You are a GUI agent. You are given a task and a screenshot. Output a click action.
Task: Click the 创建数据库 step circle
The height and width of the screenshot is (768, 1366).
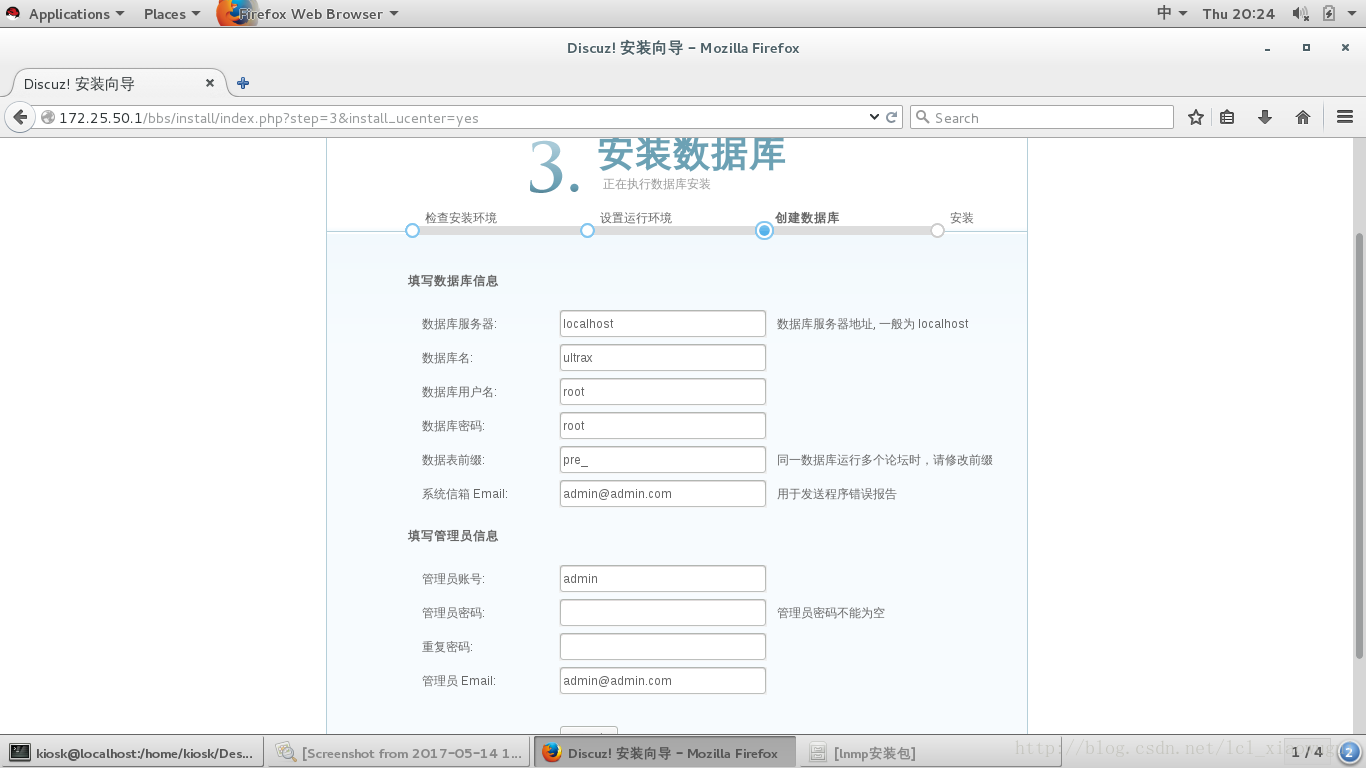coord(764,231)
